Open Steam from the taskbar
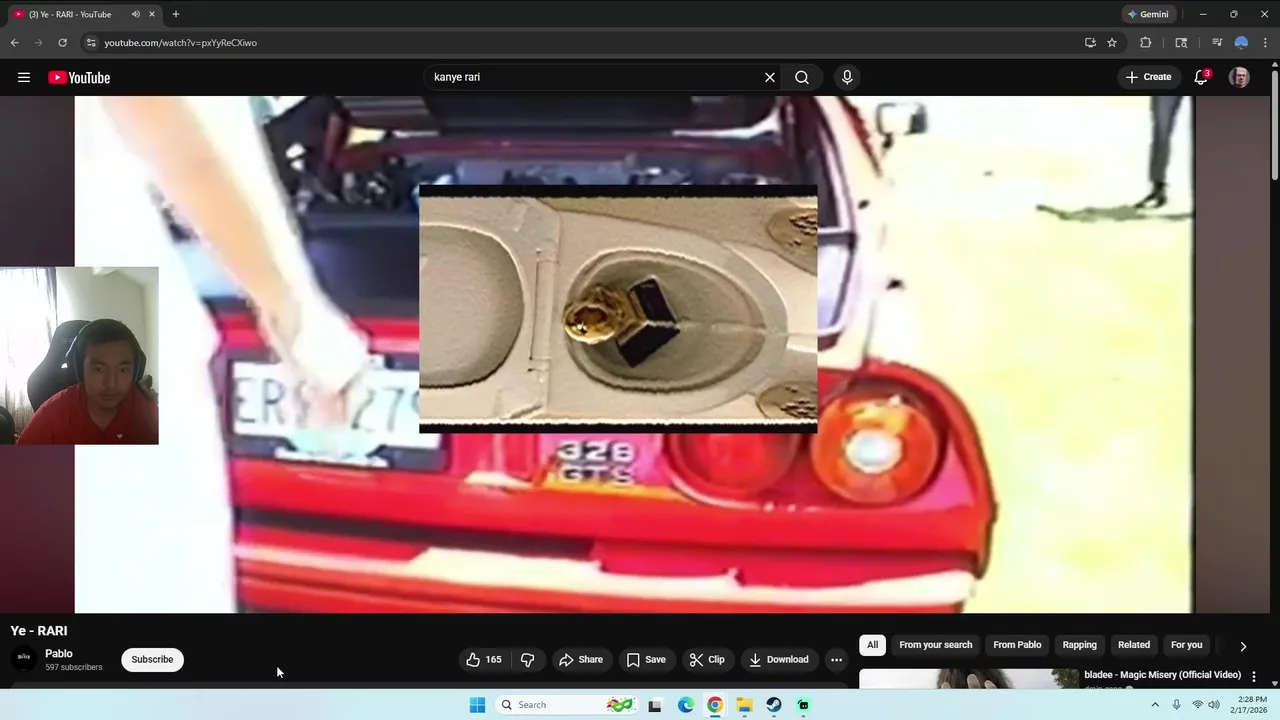The image size is (1280, 720). click(x=774, y=705)
